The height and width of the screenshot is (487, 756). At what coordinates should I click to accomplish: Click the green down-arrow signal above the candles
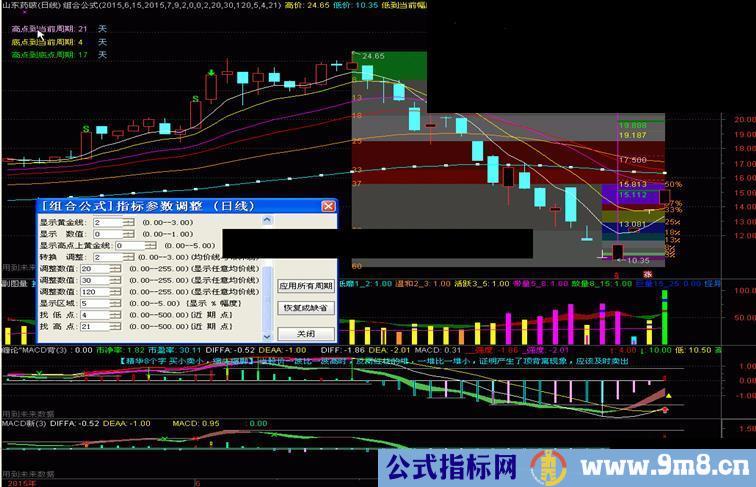click(211, 72)
